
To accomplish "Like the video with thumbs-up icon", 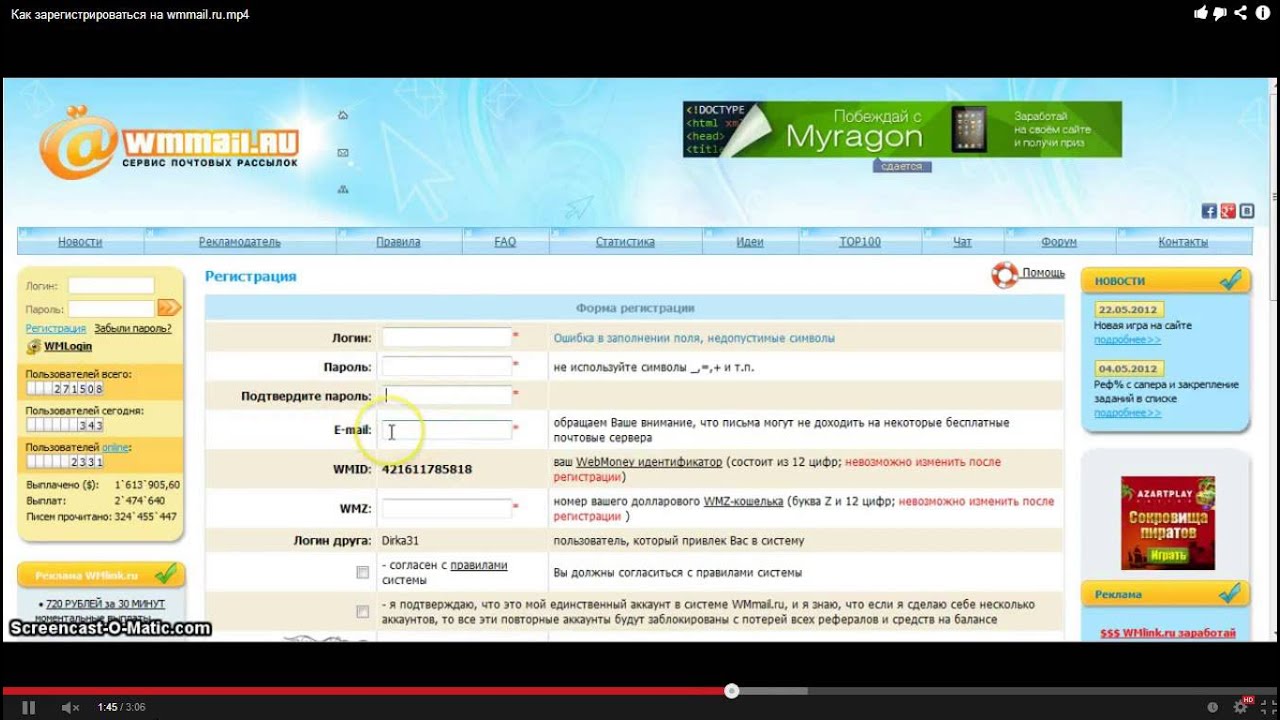I will [x=1201, y=13].
